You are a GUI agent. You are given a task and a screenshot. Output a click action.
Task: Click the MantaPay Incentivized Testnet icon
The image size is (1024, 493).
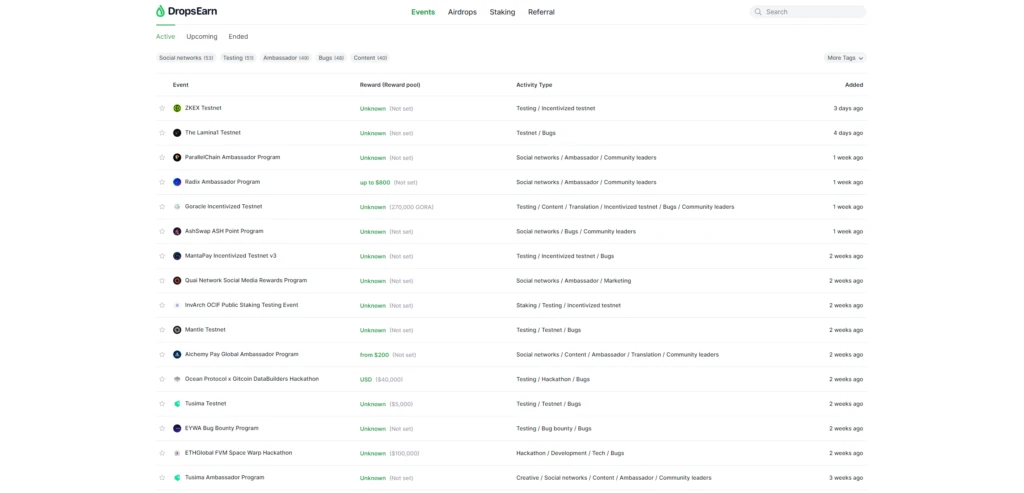pyautogui.click(x=177, y=256)
